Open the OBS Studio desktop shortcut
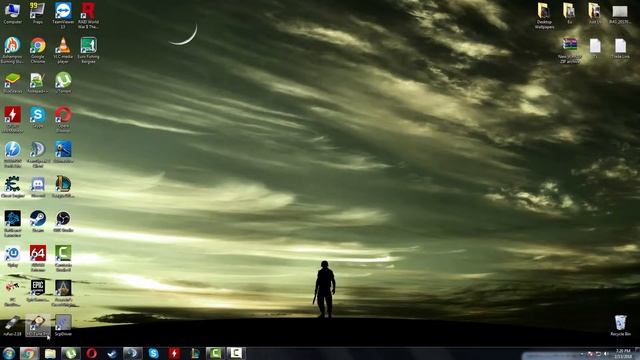The height and width of the screenshot is (360, 640). (63, 221)
